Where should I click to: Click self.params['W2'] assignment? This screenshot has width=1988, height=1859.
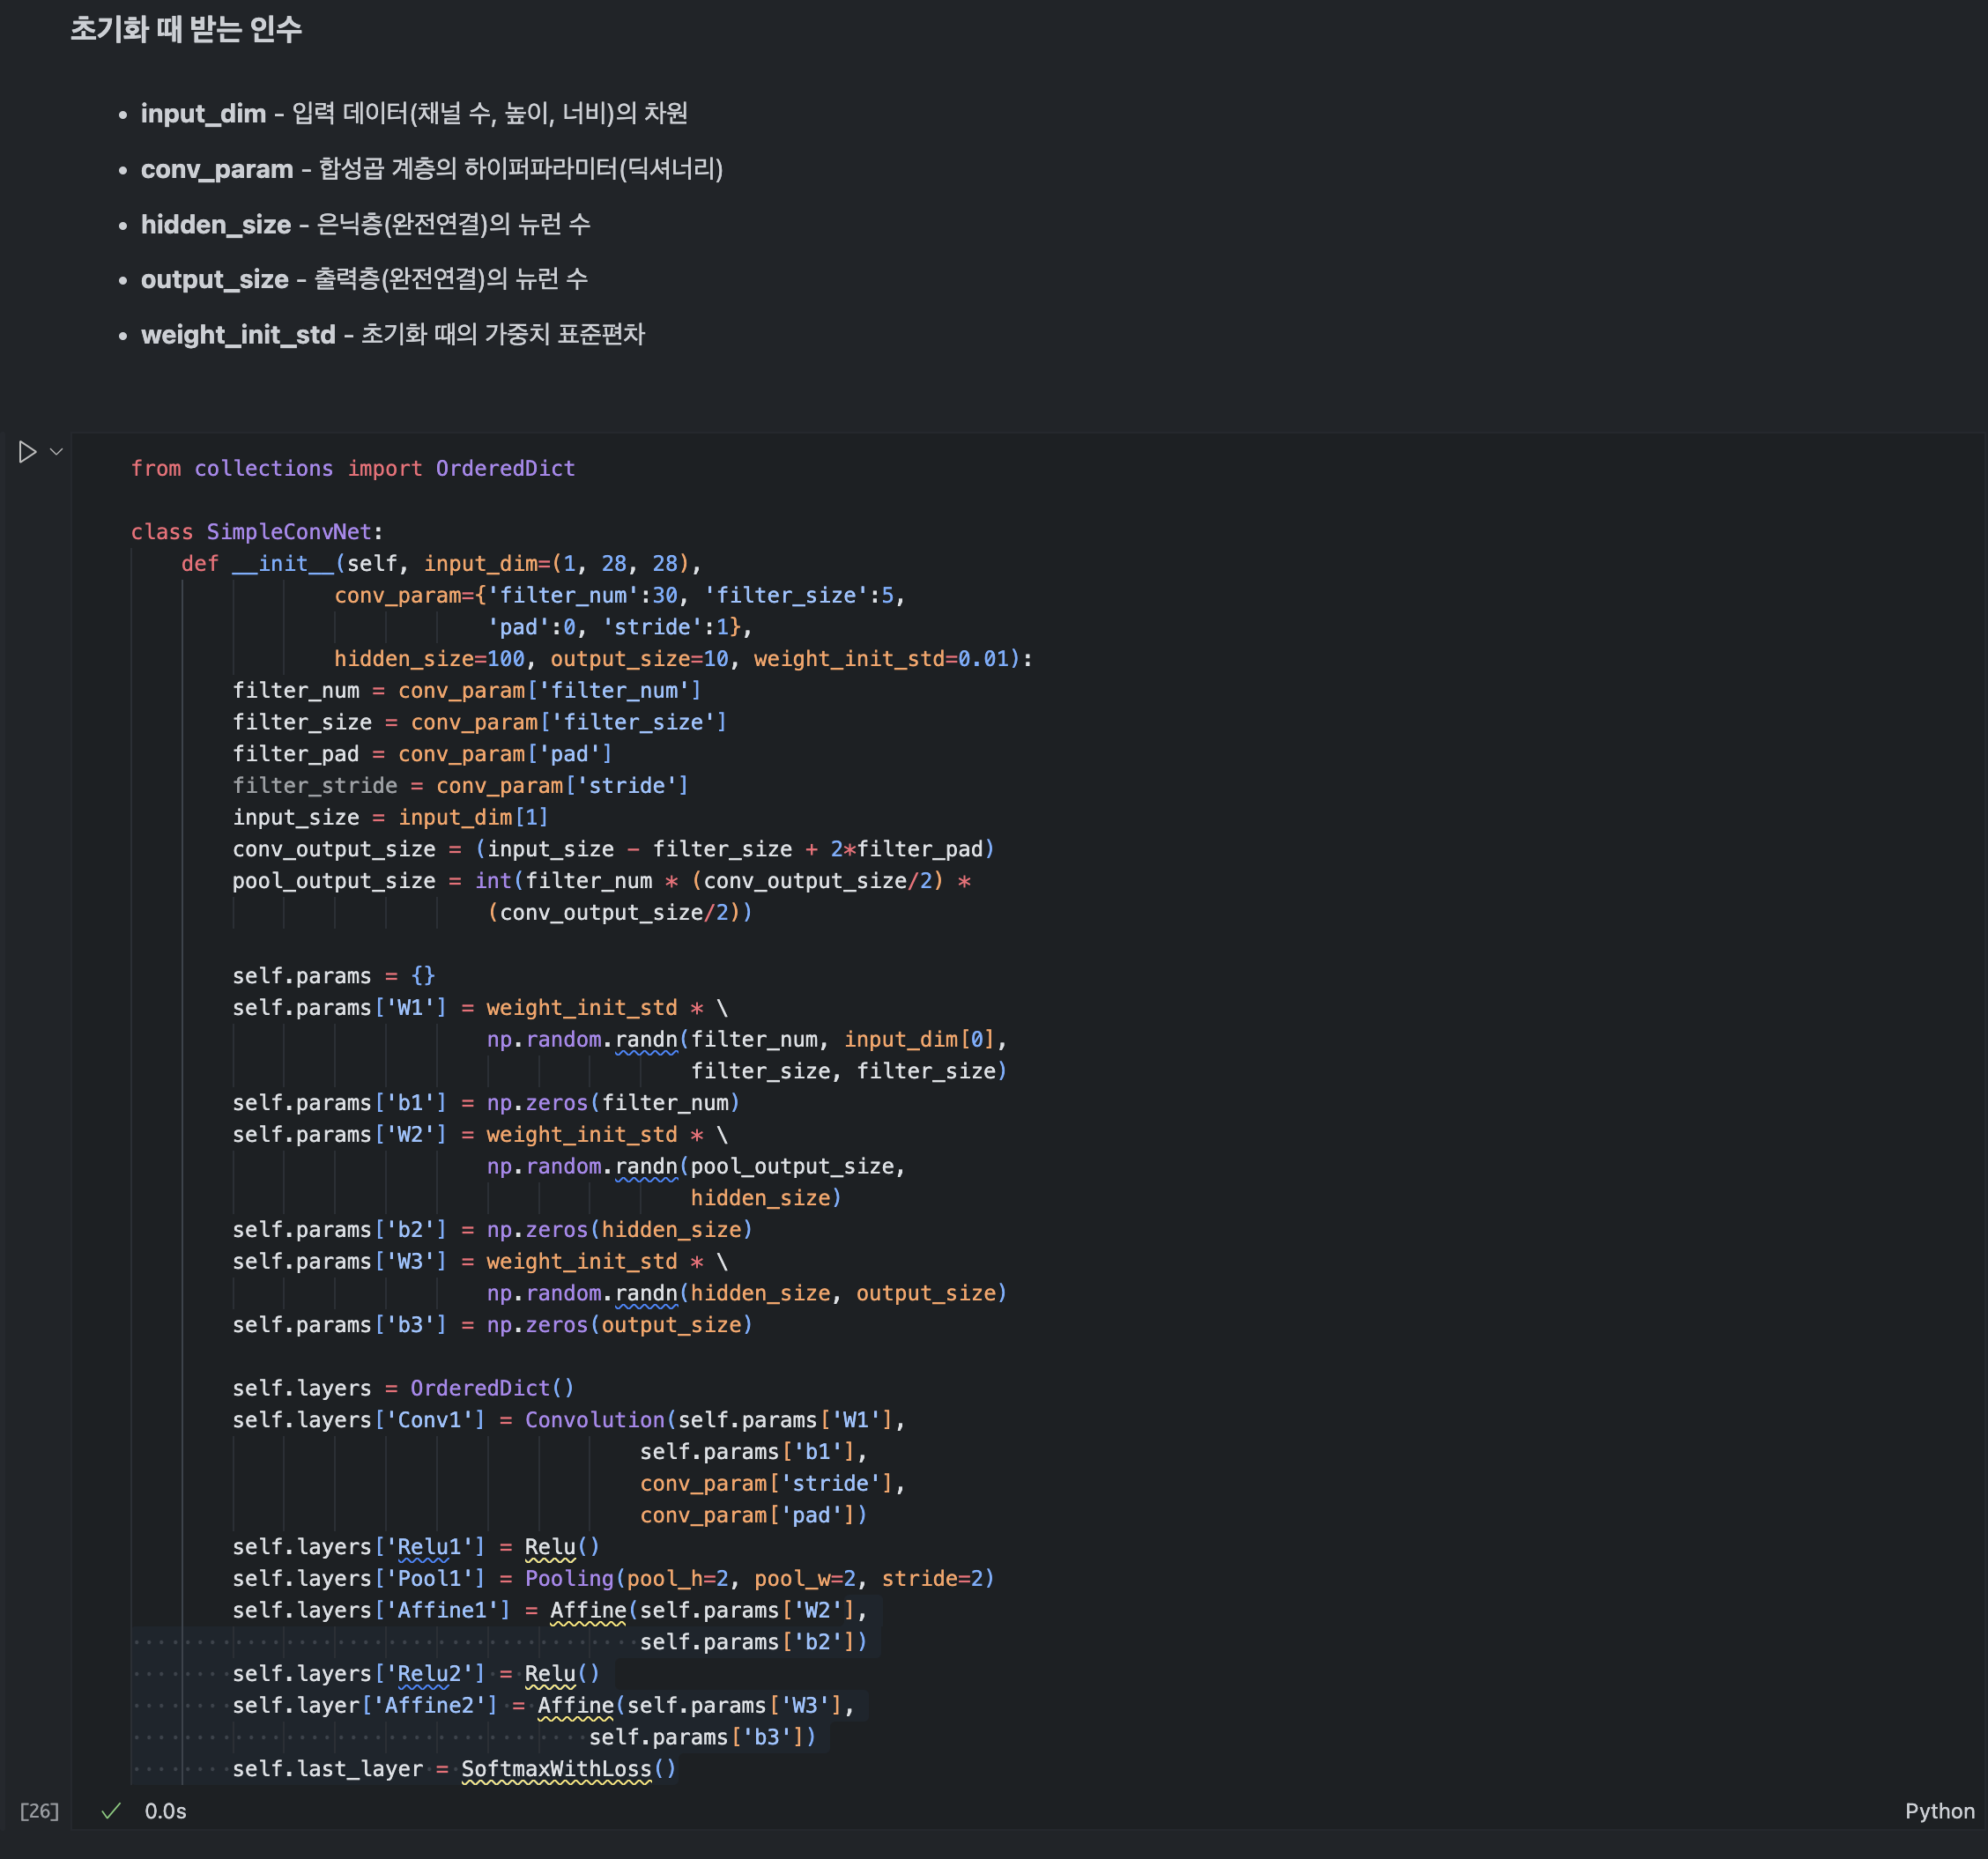point(480,1135)
